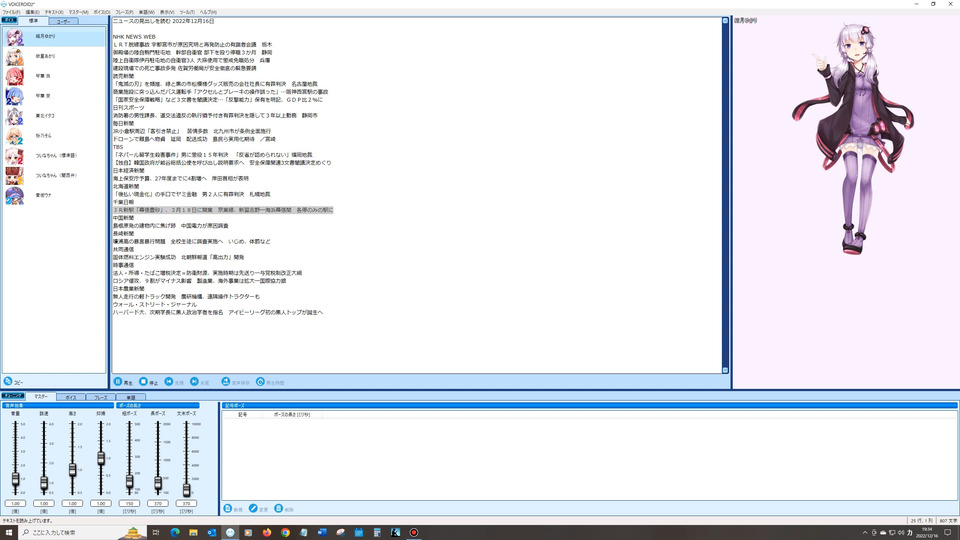Image resolution: width=960 pixels, height=540 pixels.
Task: Select the 琴葉 茜 voice avatar
Action: 14,76
